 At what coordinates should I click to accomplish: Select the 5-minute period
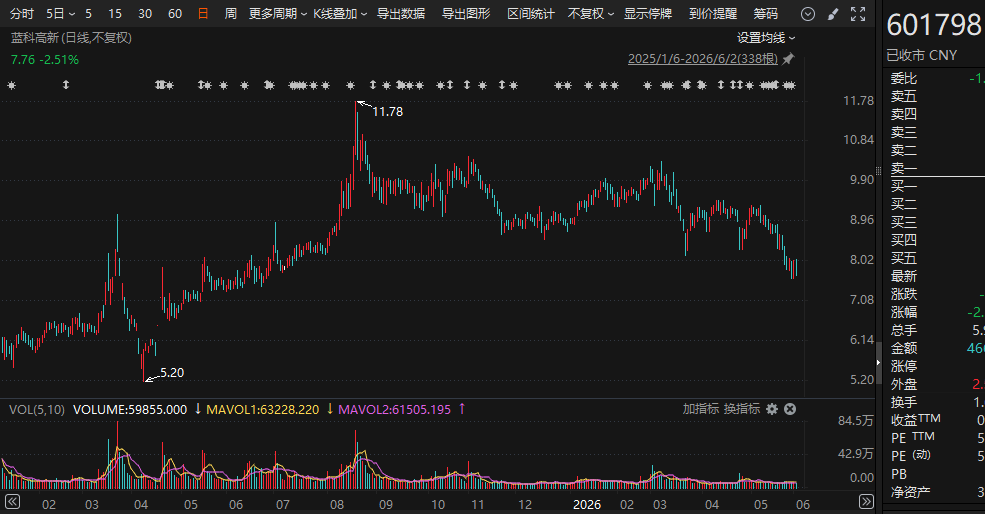[x=89, y=14]
